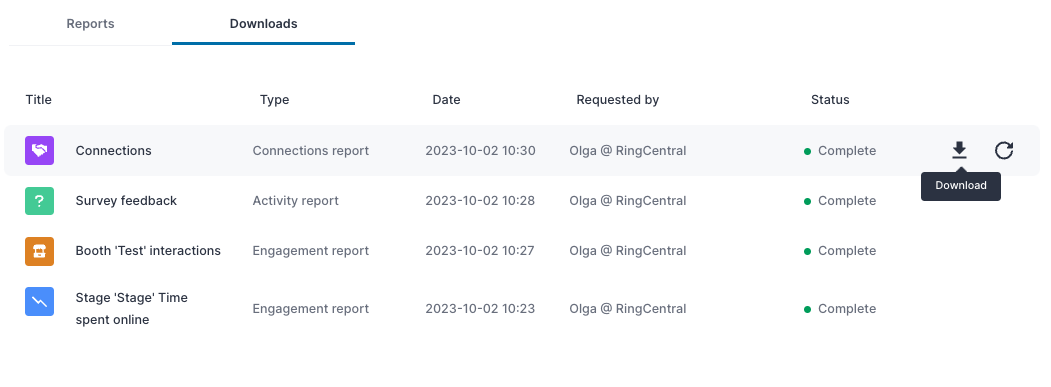1051x387 pixels.
Task: Click the orange booth icon
Action: 40,251
